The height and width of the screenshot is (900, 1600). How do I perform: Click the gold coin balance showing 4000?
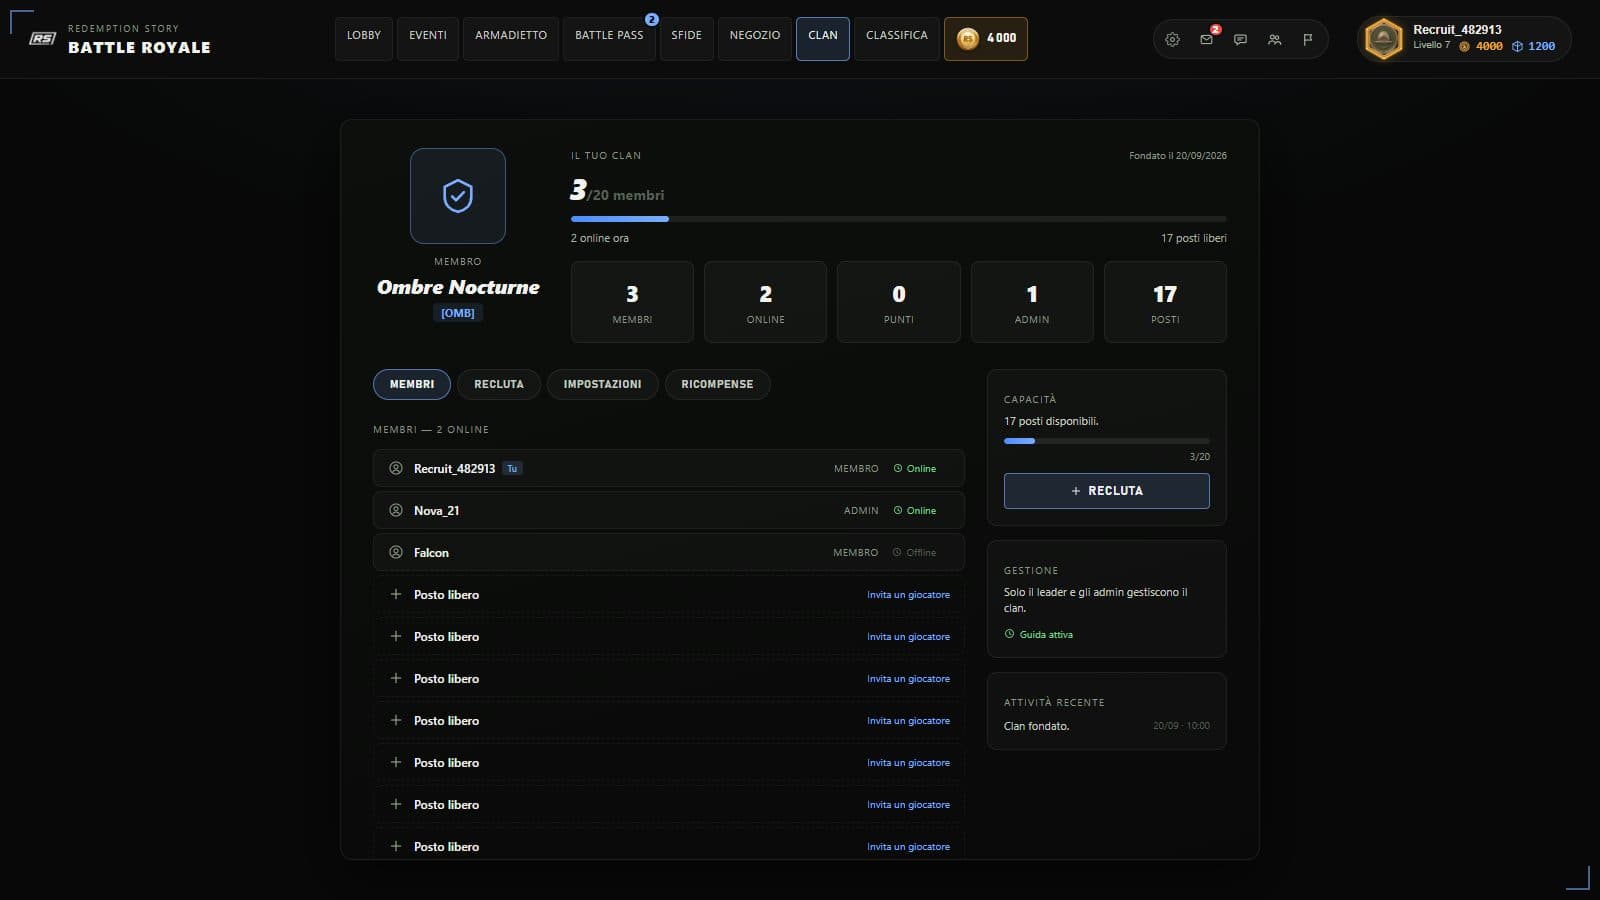tap(986, 39)
